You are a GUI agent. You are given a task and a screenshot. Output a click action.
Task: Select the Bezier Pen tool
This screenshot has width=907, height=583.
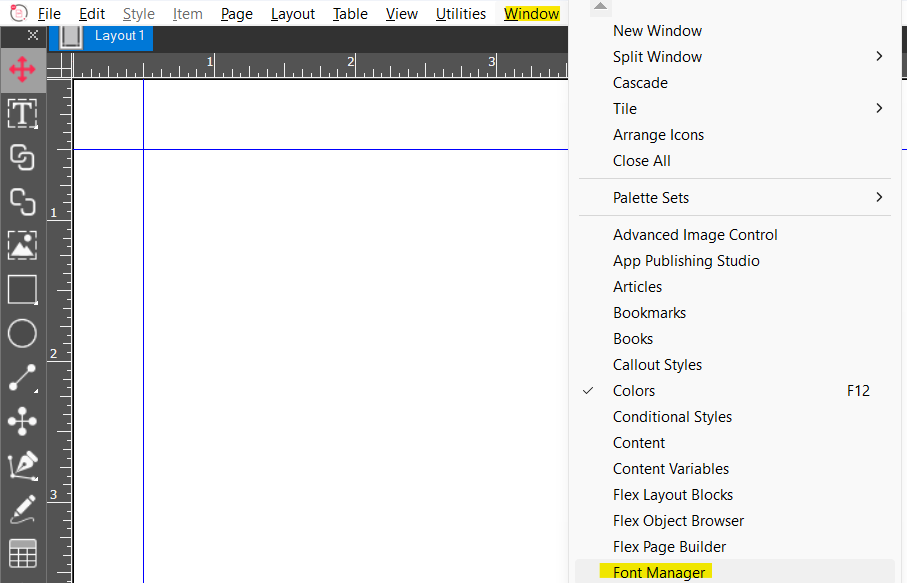click(22, 465)
